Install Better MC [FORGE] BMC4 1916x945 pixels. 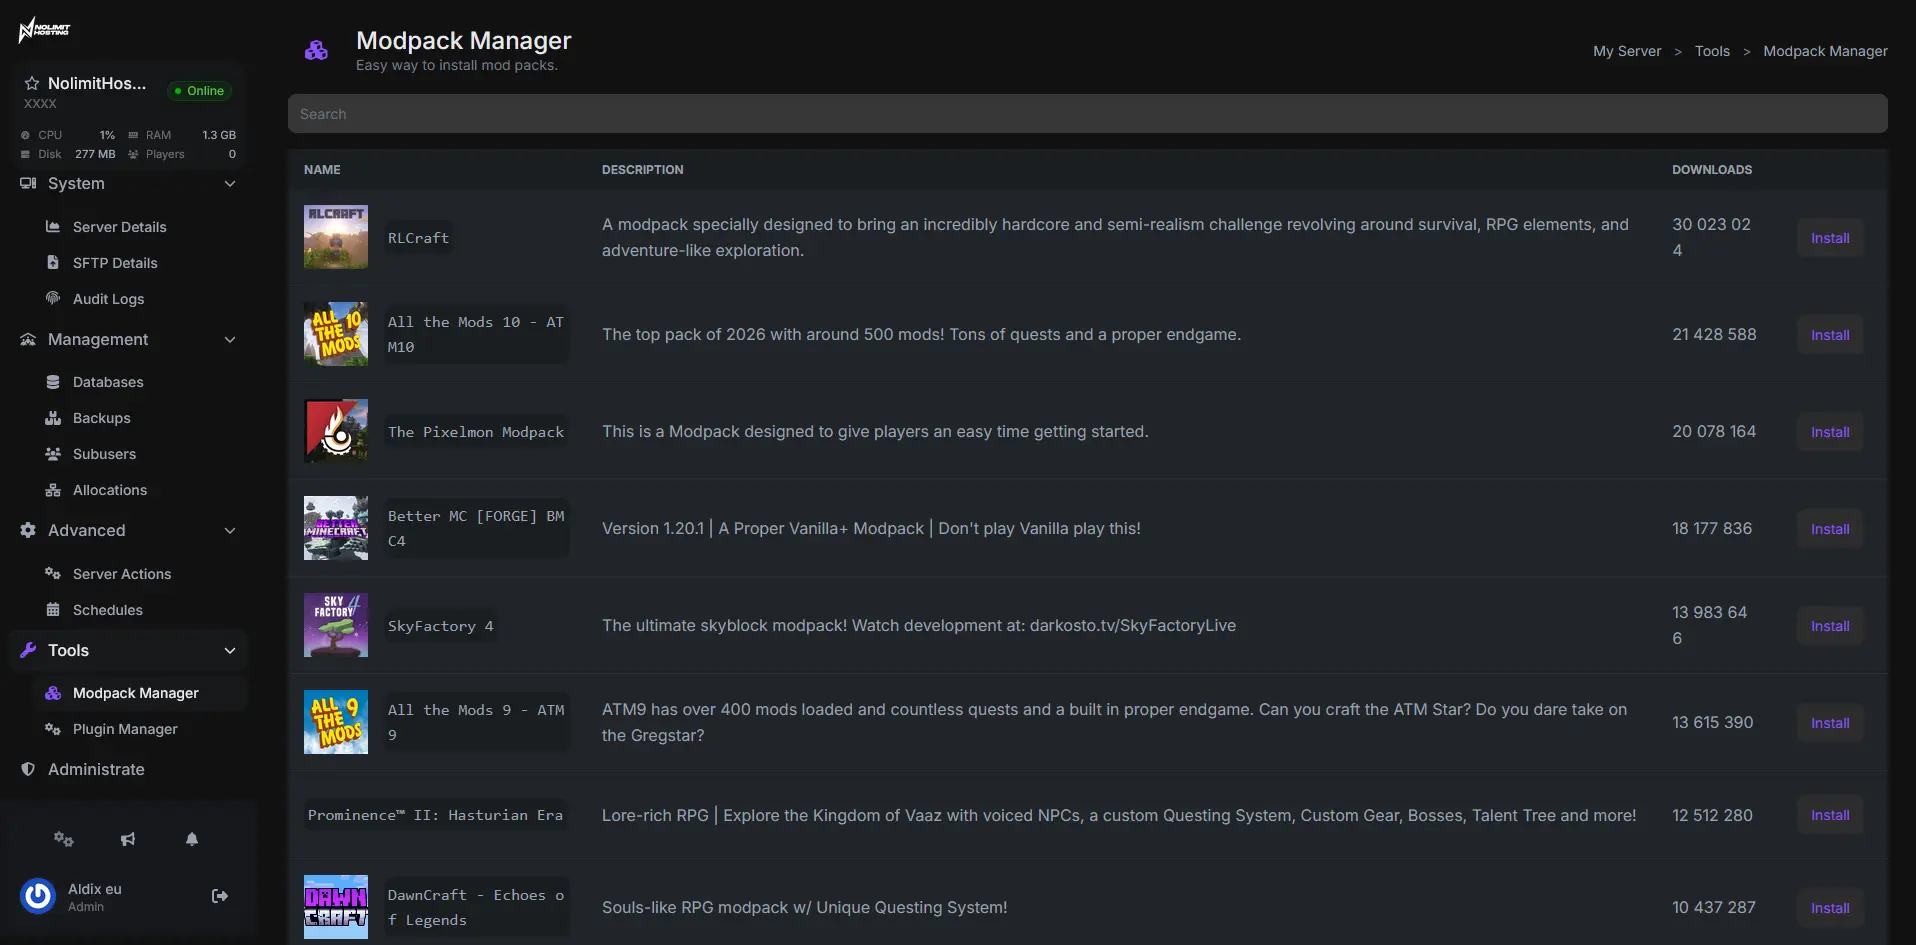(x=1830, y=529)
